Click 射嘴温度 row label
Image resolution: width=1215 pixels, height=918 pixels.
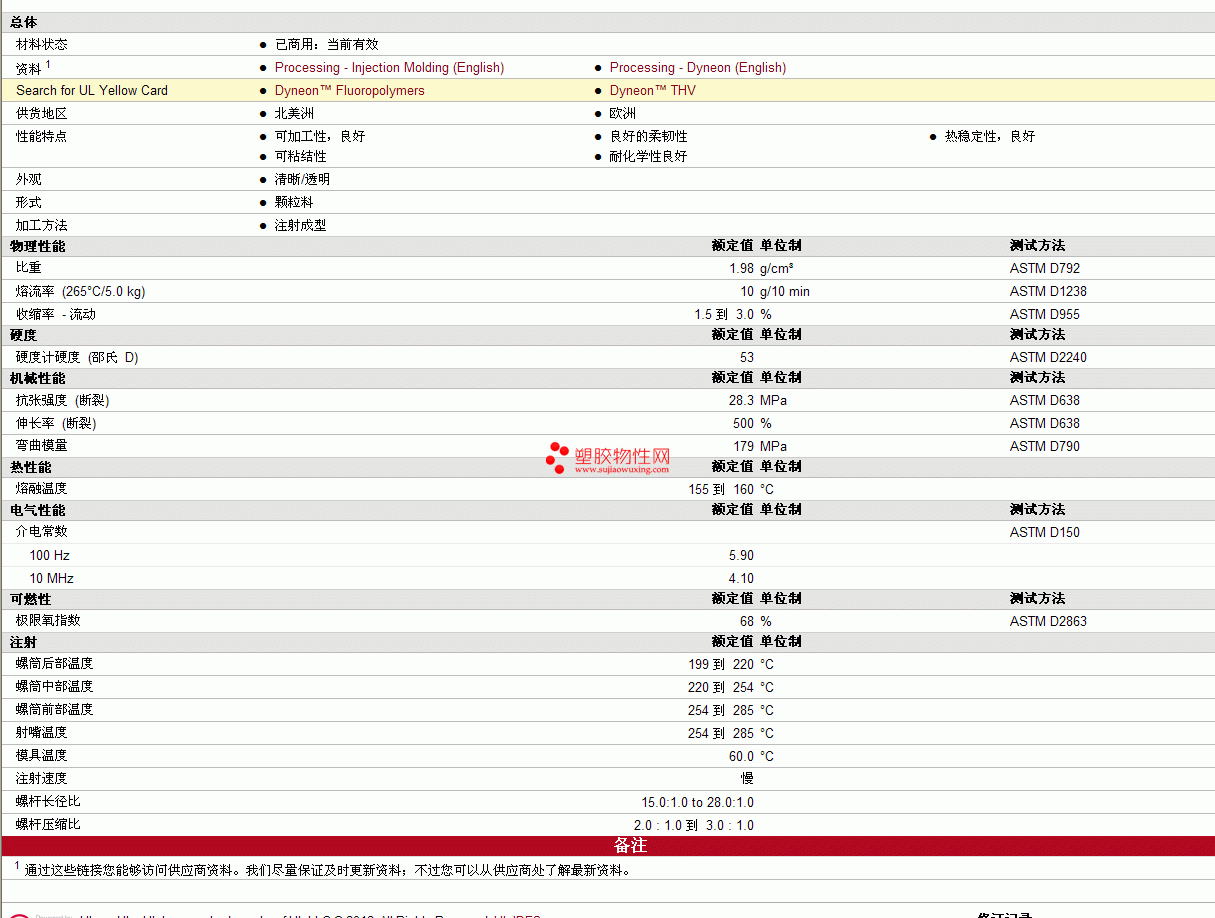(x=42, y=734)
